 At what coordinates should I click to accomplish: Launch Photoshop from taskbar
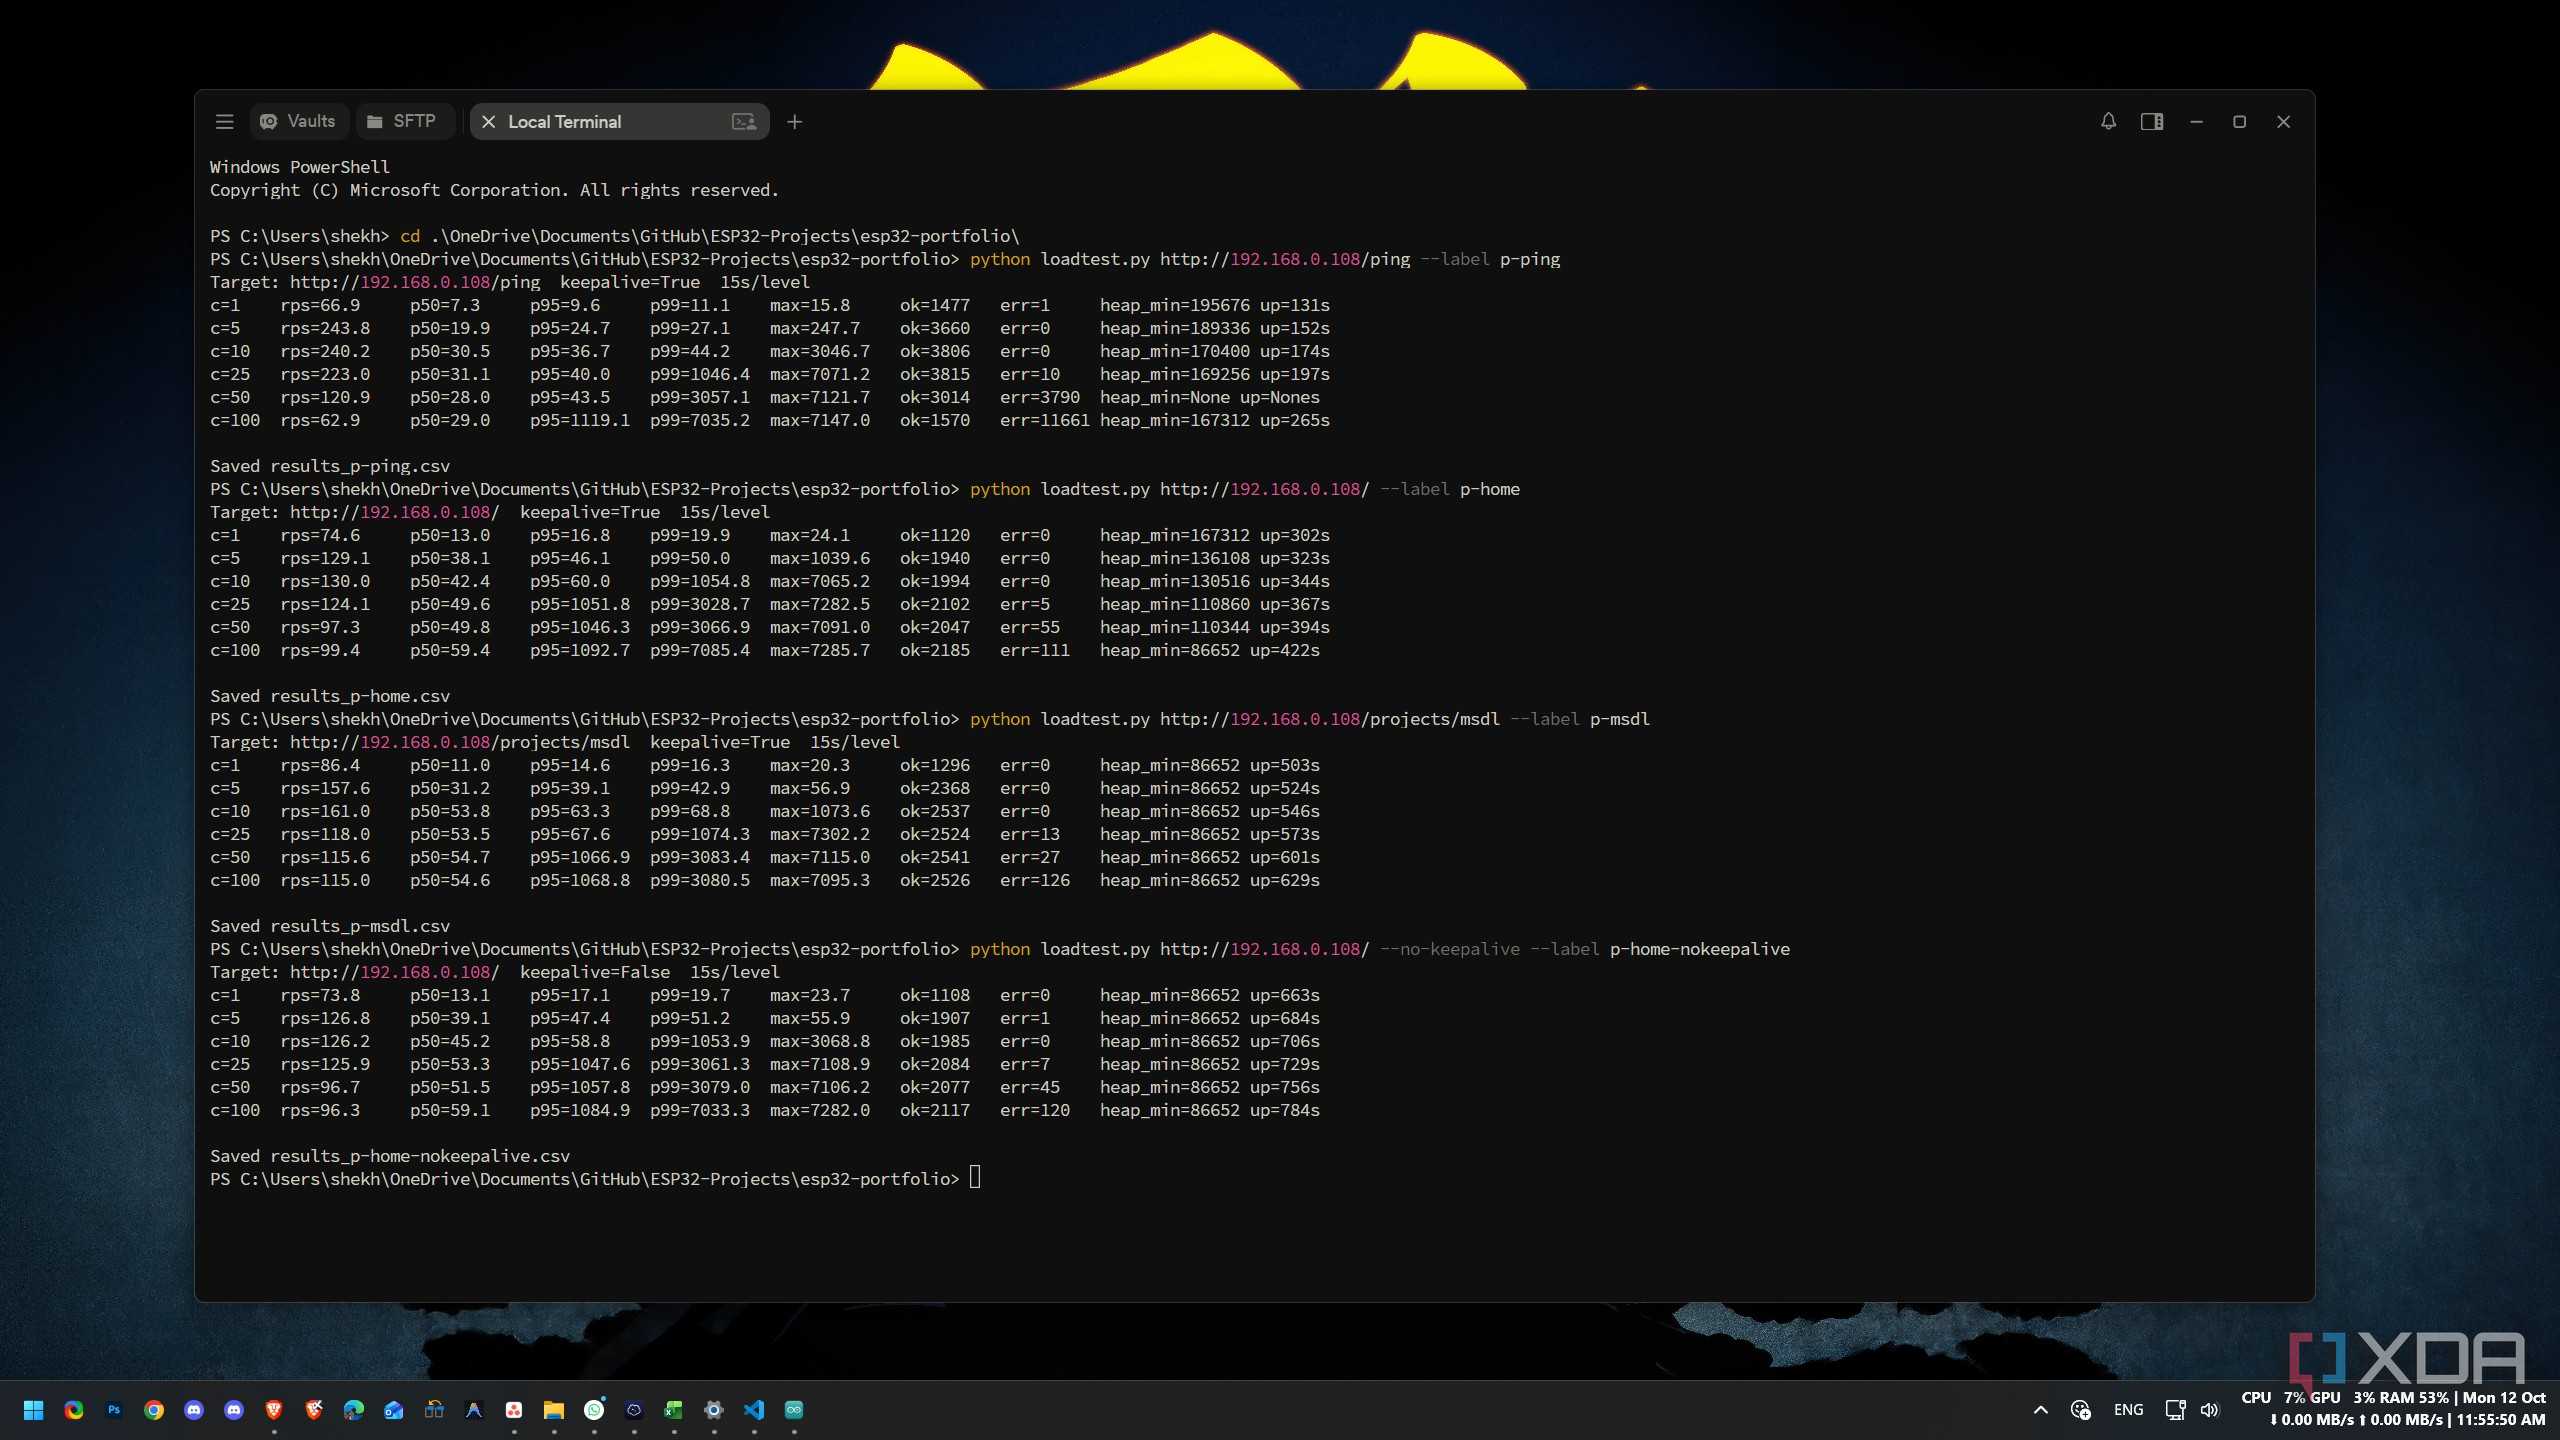tap(113, 1410)
